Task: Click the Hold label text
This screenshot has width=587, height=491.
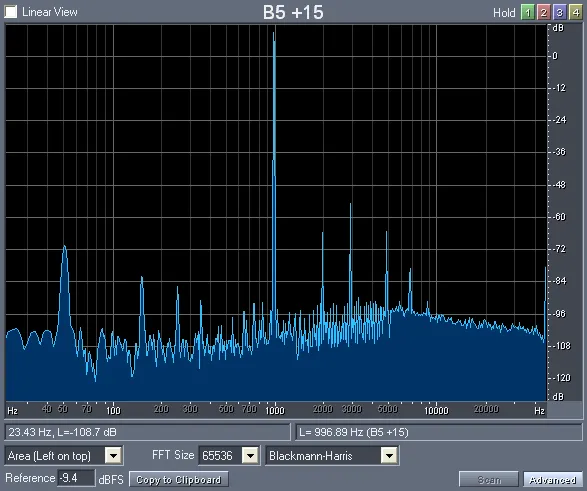Action: (x=504, y=13)
